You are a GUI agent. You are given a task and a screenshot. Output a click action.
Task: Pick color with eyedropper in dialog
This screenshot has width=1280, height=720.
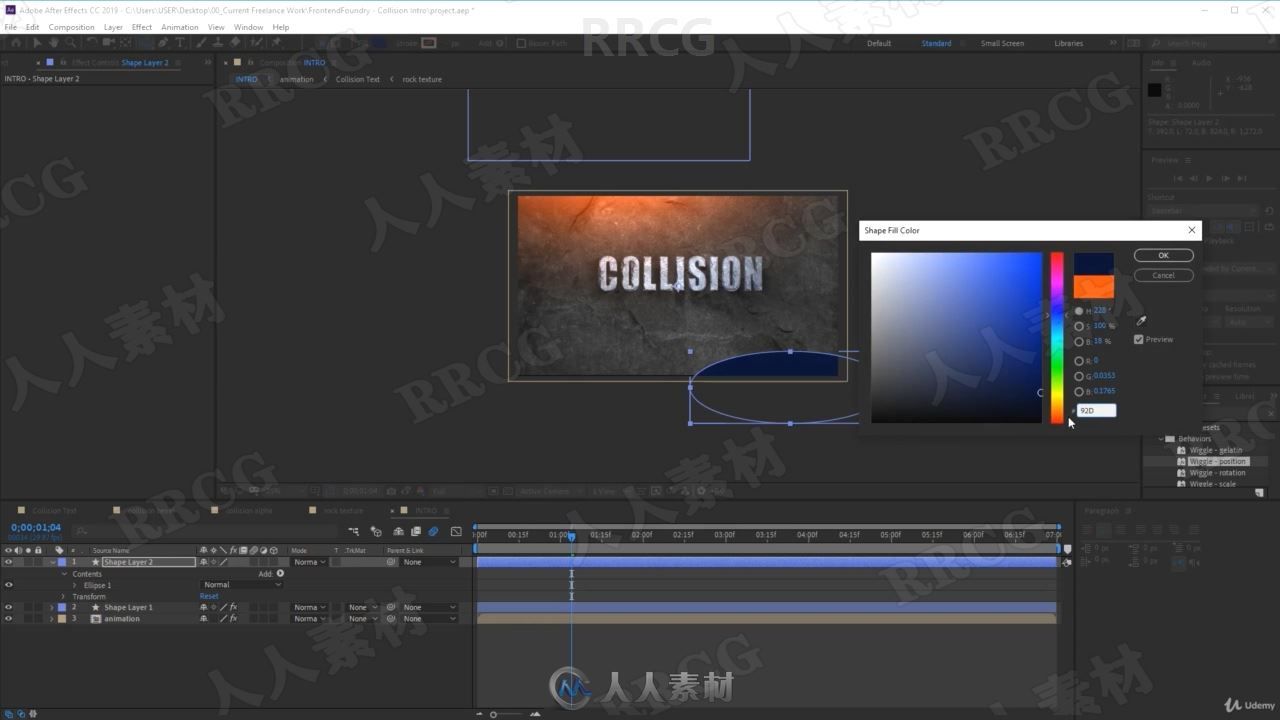point(1141,321)
